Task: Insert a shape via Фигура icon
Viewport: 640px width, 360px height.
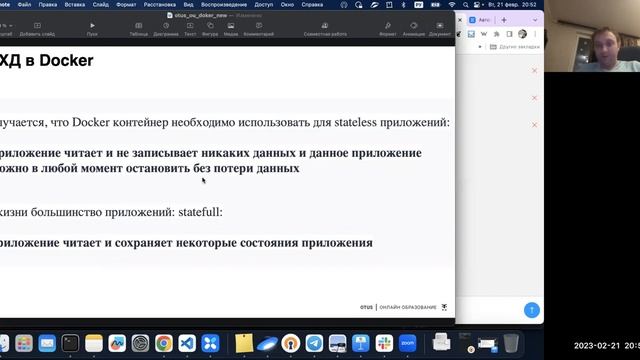Action: [210, 29]
